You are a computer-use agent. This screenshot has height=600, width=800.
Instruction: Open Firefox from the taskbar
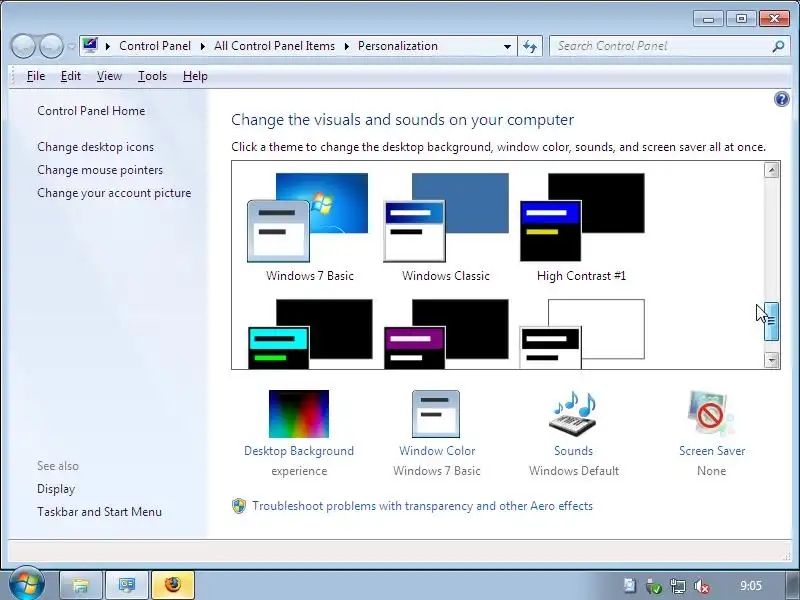173,585
